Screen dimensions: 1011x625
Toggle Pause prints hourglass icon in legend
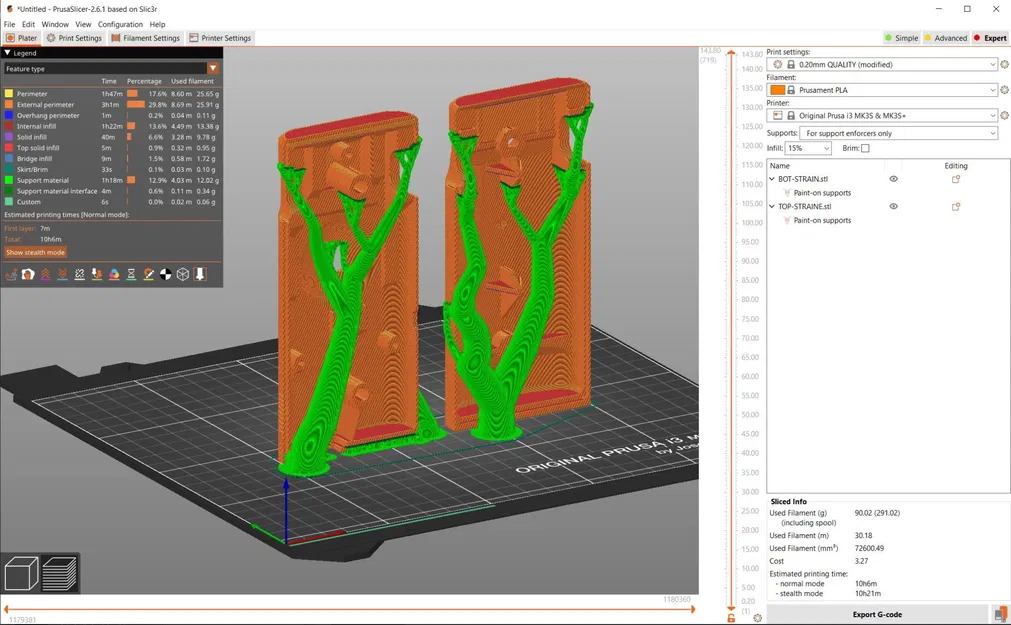(131, 274)
